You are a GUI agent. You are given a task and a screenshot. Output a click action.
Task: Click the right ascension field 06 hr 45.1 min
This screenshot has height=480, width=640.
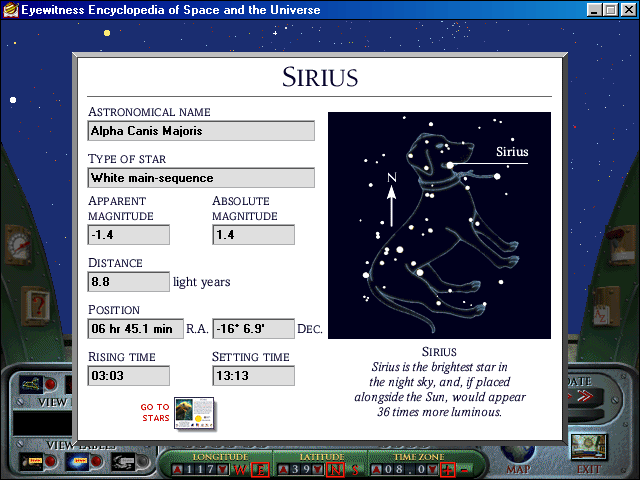coord(136,329)
